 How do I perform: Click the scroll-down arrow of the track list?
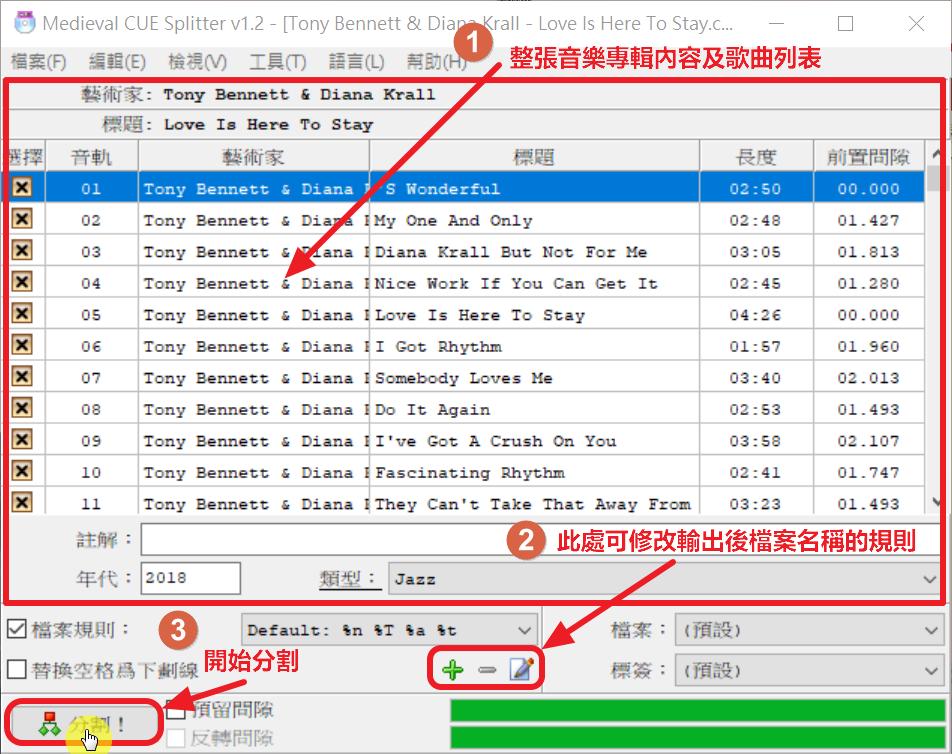(x=936, y=502)
